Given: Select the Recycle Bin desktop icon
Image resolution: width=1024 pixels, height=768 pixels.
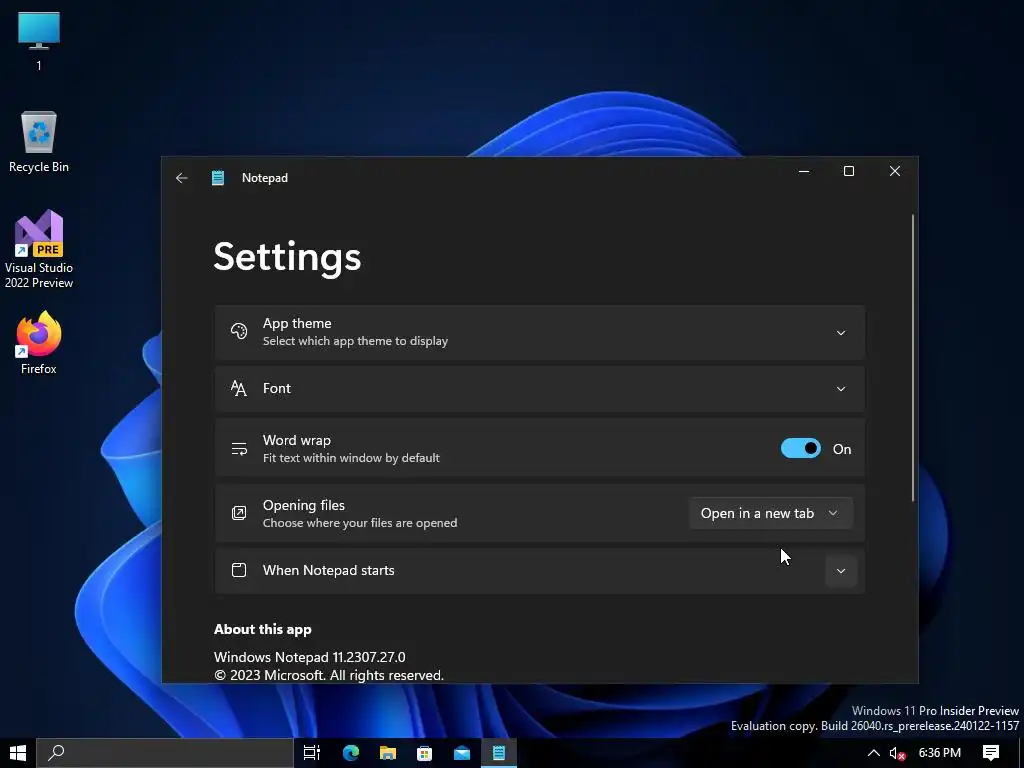Looking at the screenshot, I should [39, 142].
